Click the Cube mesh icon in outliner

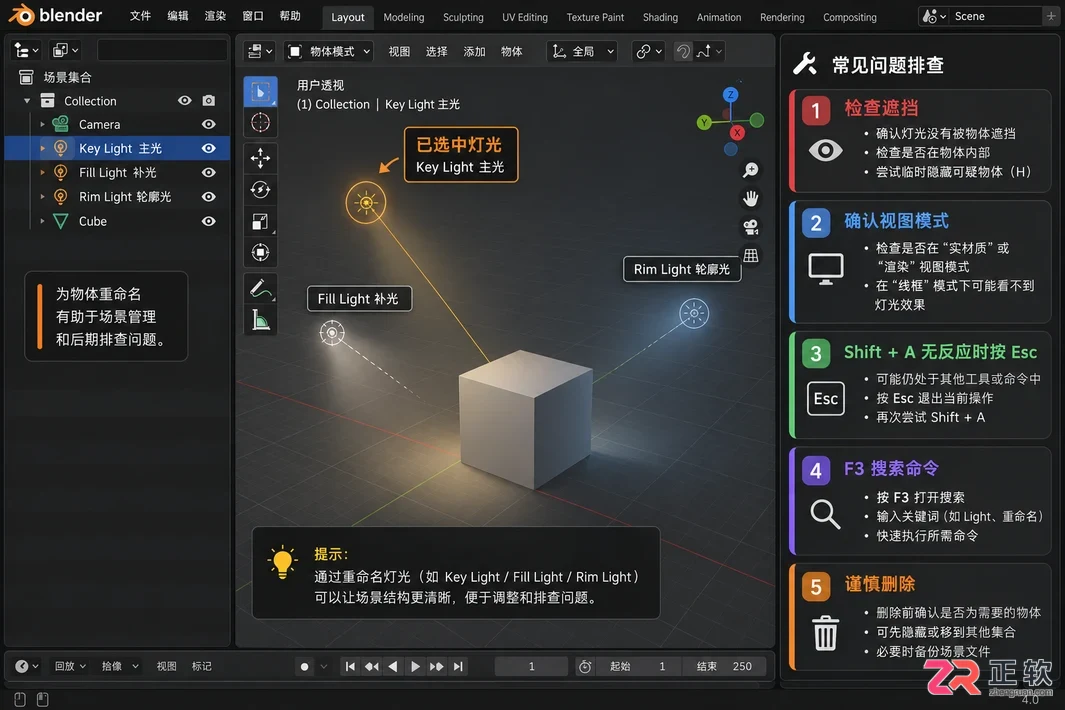click(x=60, y=221)
